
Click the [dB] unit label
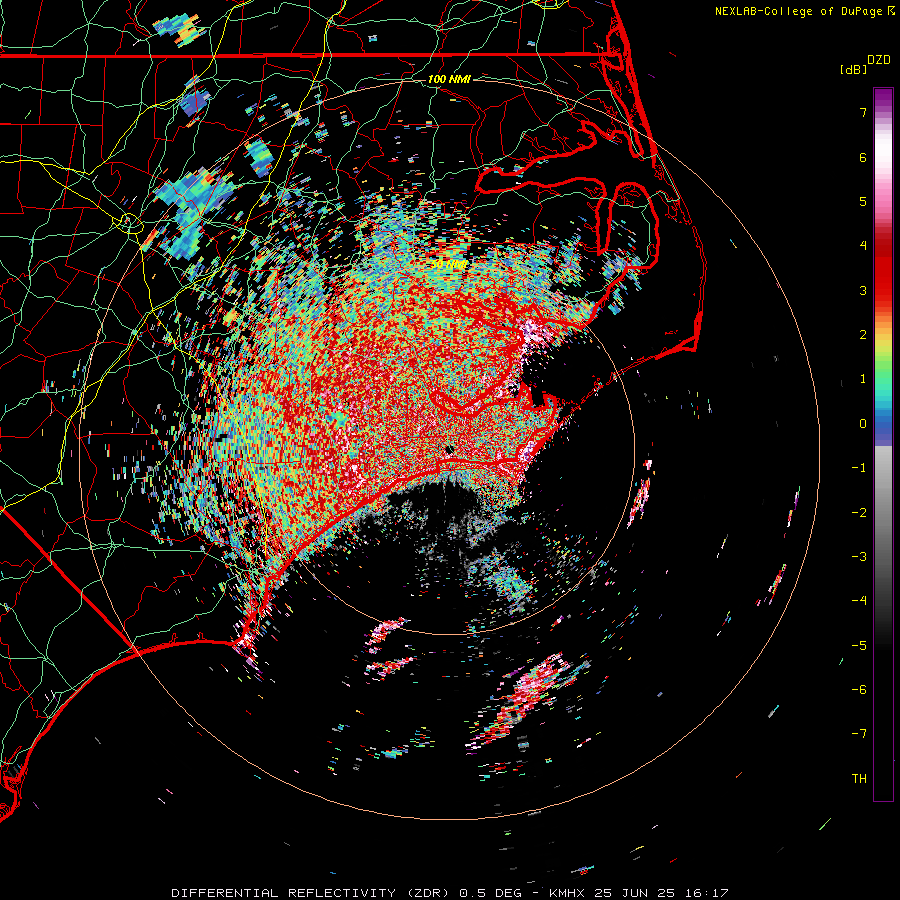[x=854, y=70]
